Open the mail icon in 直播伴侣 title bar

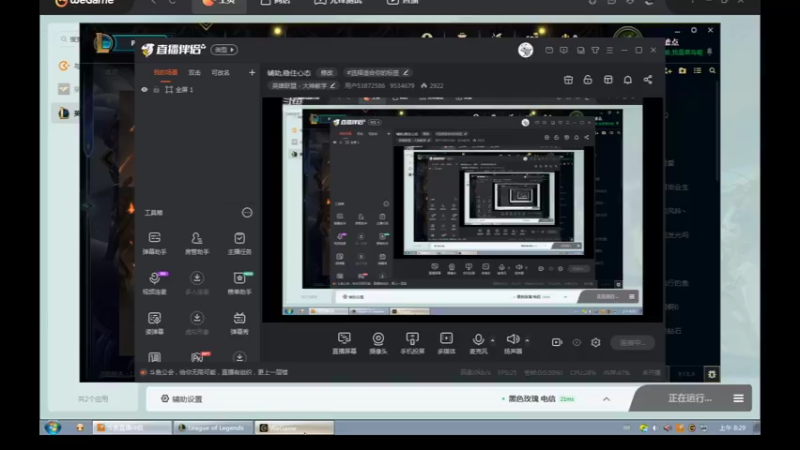(549, 50)
